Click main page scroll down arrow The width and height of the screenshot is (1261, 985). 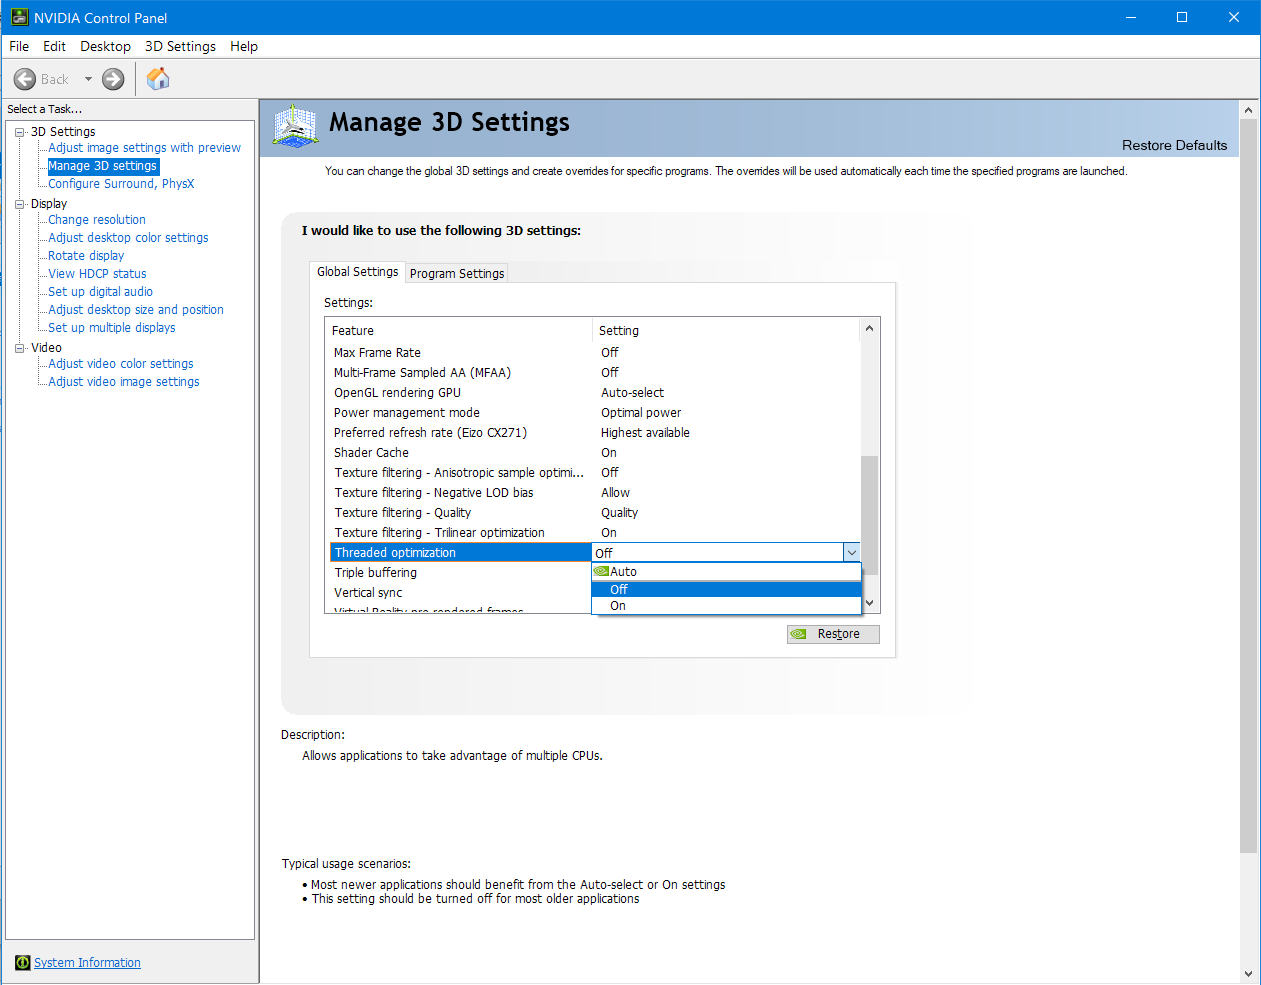tap(1248, 974)
